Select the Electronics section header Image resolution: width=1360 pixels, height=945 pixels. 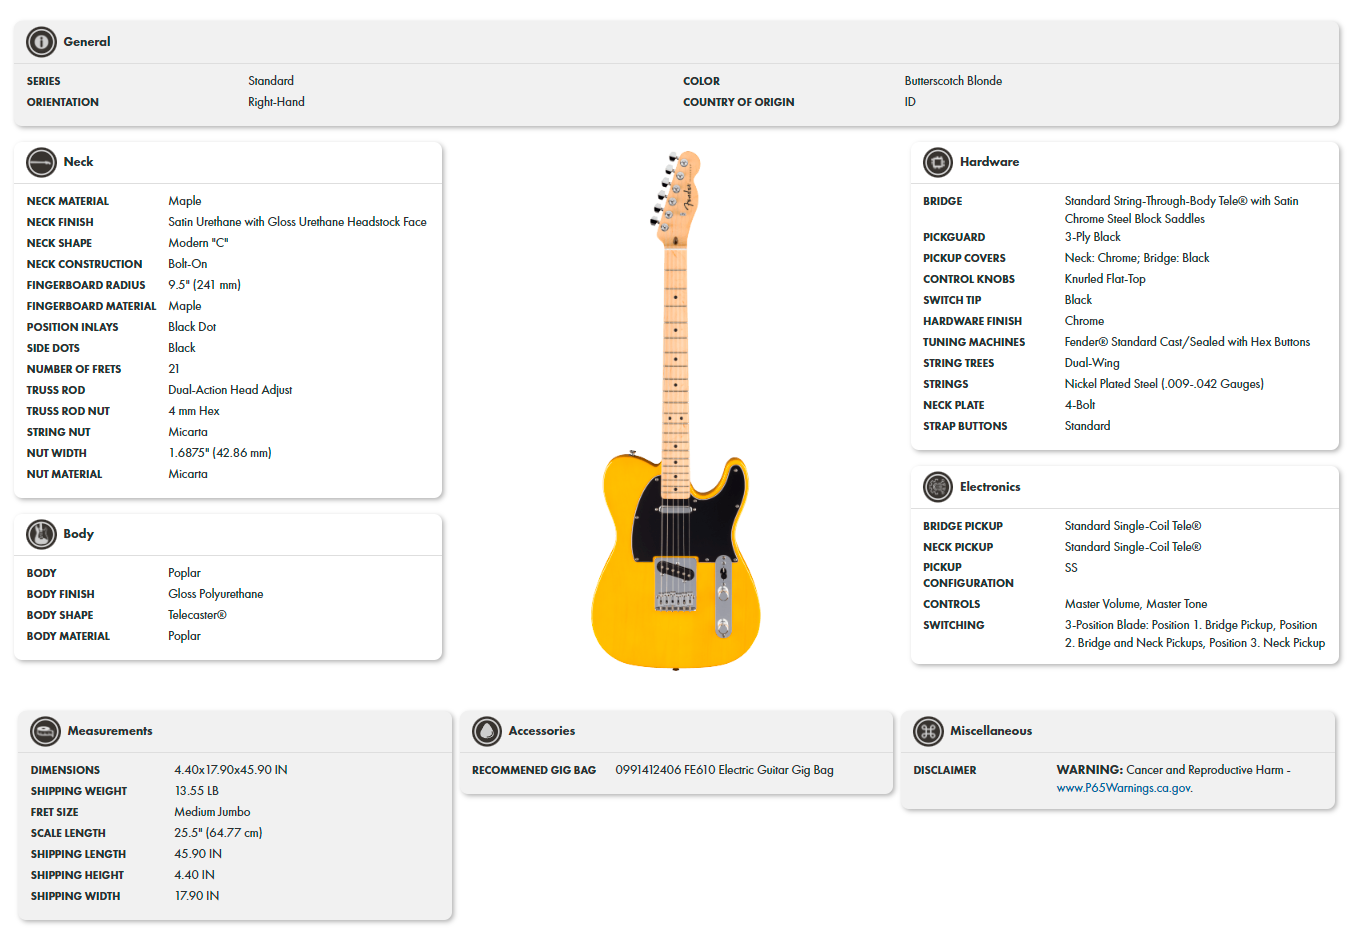(993, 487)
